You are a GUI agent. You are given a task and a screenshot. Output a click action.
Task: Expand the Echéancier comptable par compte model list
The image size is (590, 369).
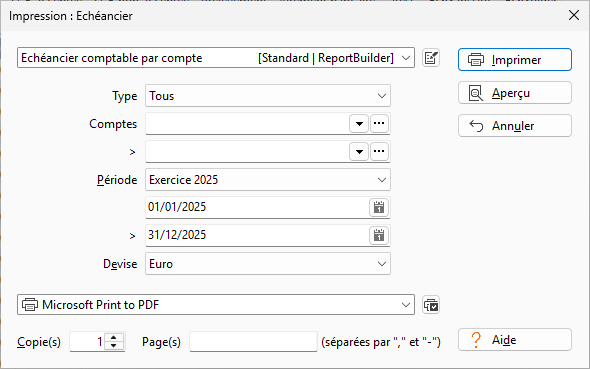[x=406, y=58]
